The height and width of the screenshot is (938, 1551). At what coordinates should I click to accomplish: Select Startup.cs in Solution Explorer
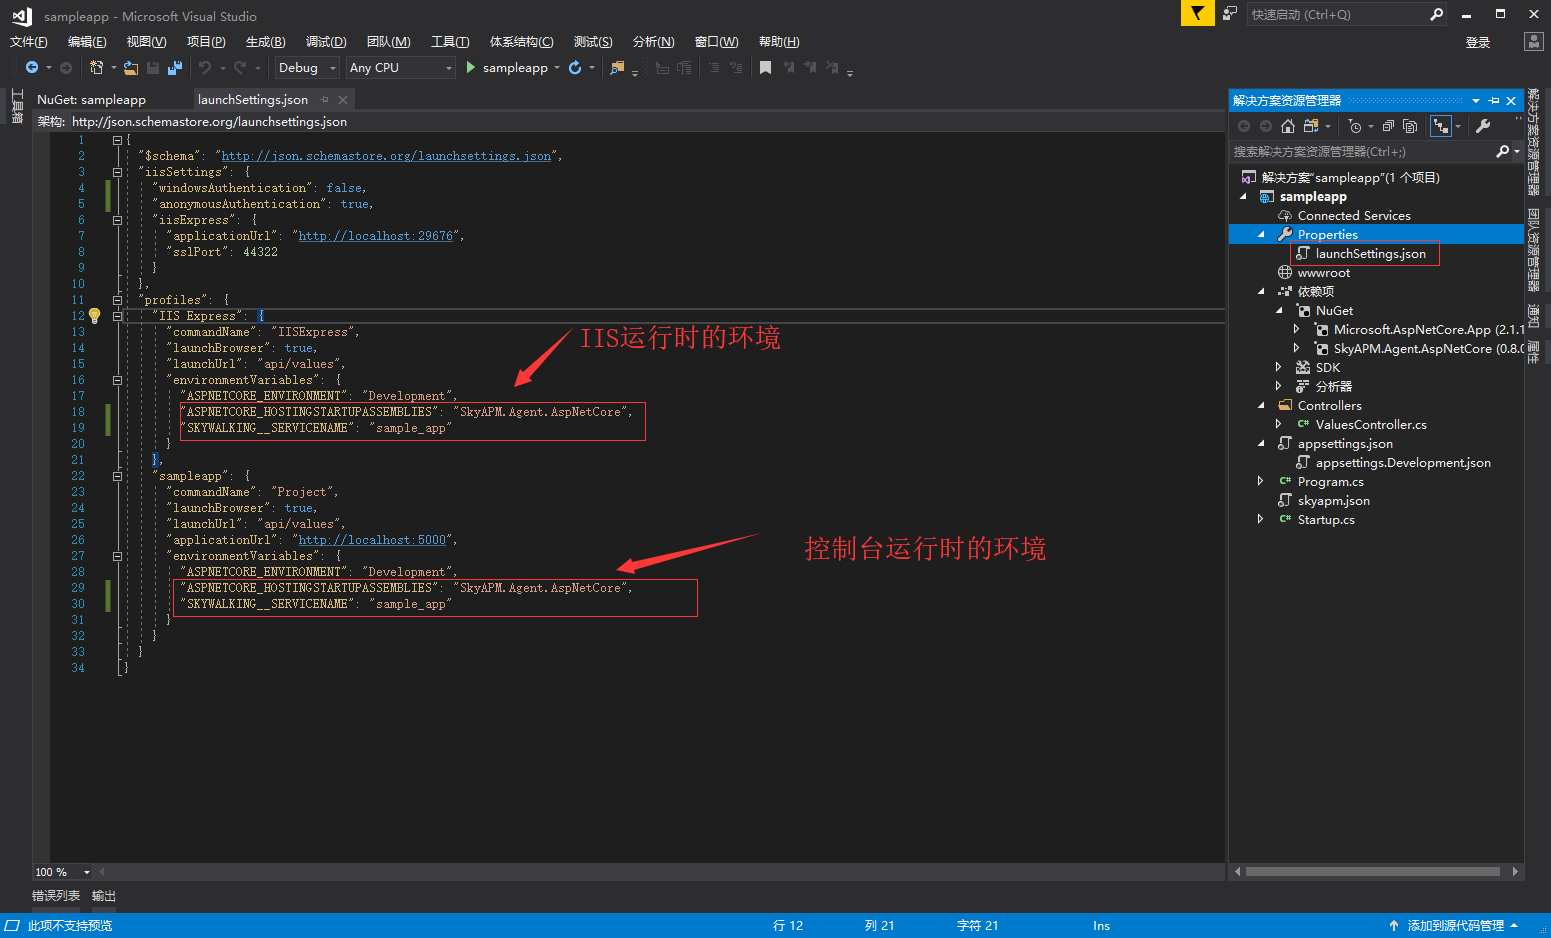tap(1326, 519)
